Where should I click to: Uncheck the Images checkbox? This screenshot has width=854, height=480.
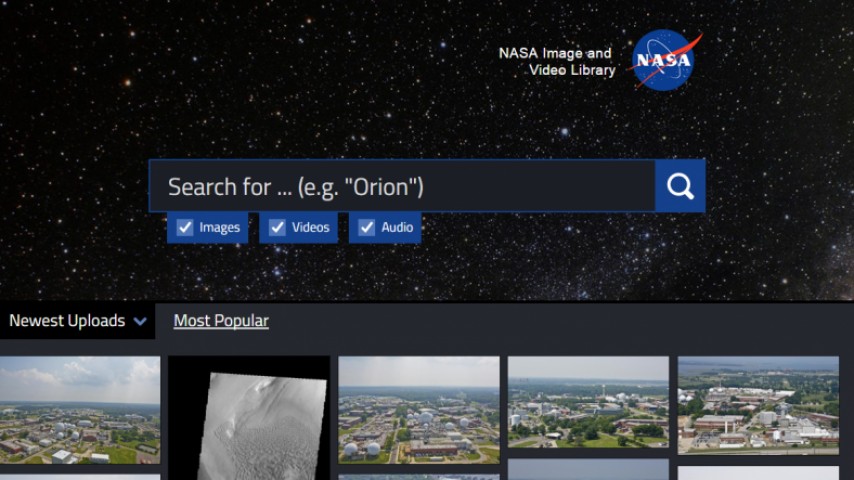[185, 227]
